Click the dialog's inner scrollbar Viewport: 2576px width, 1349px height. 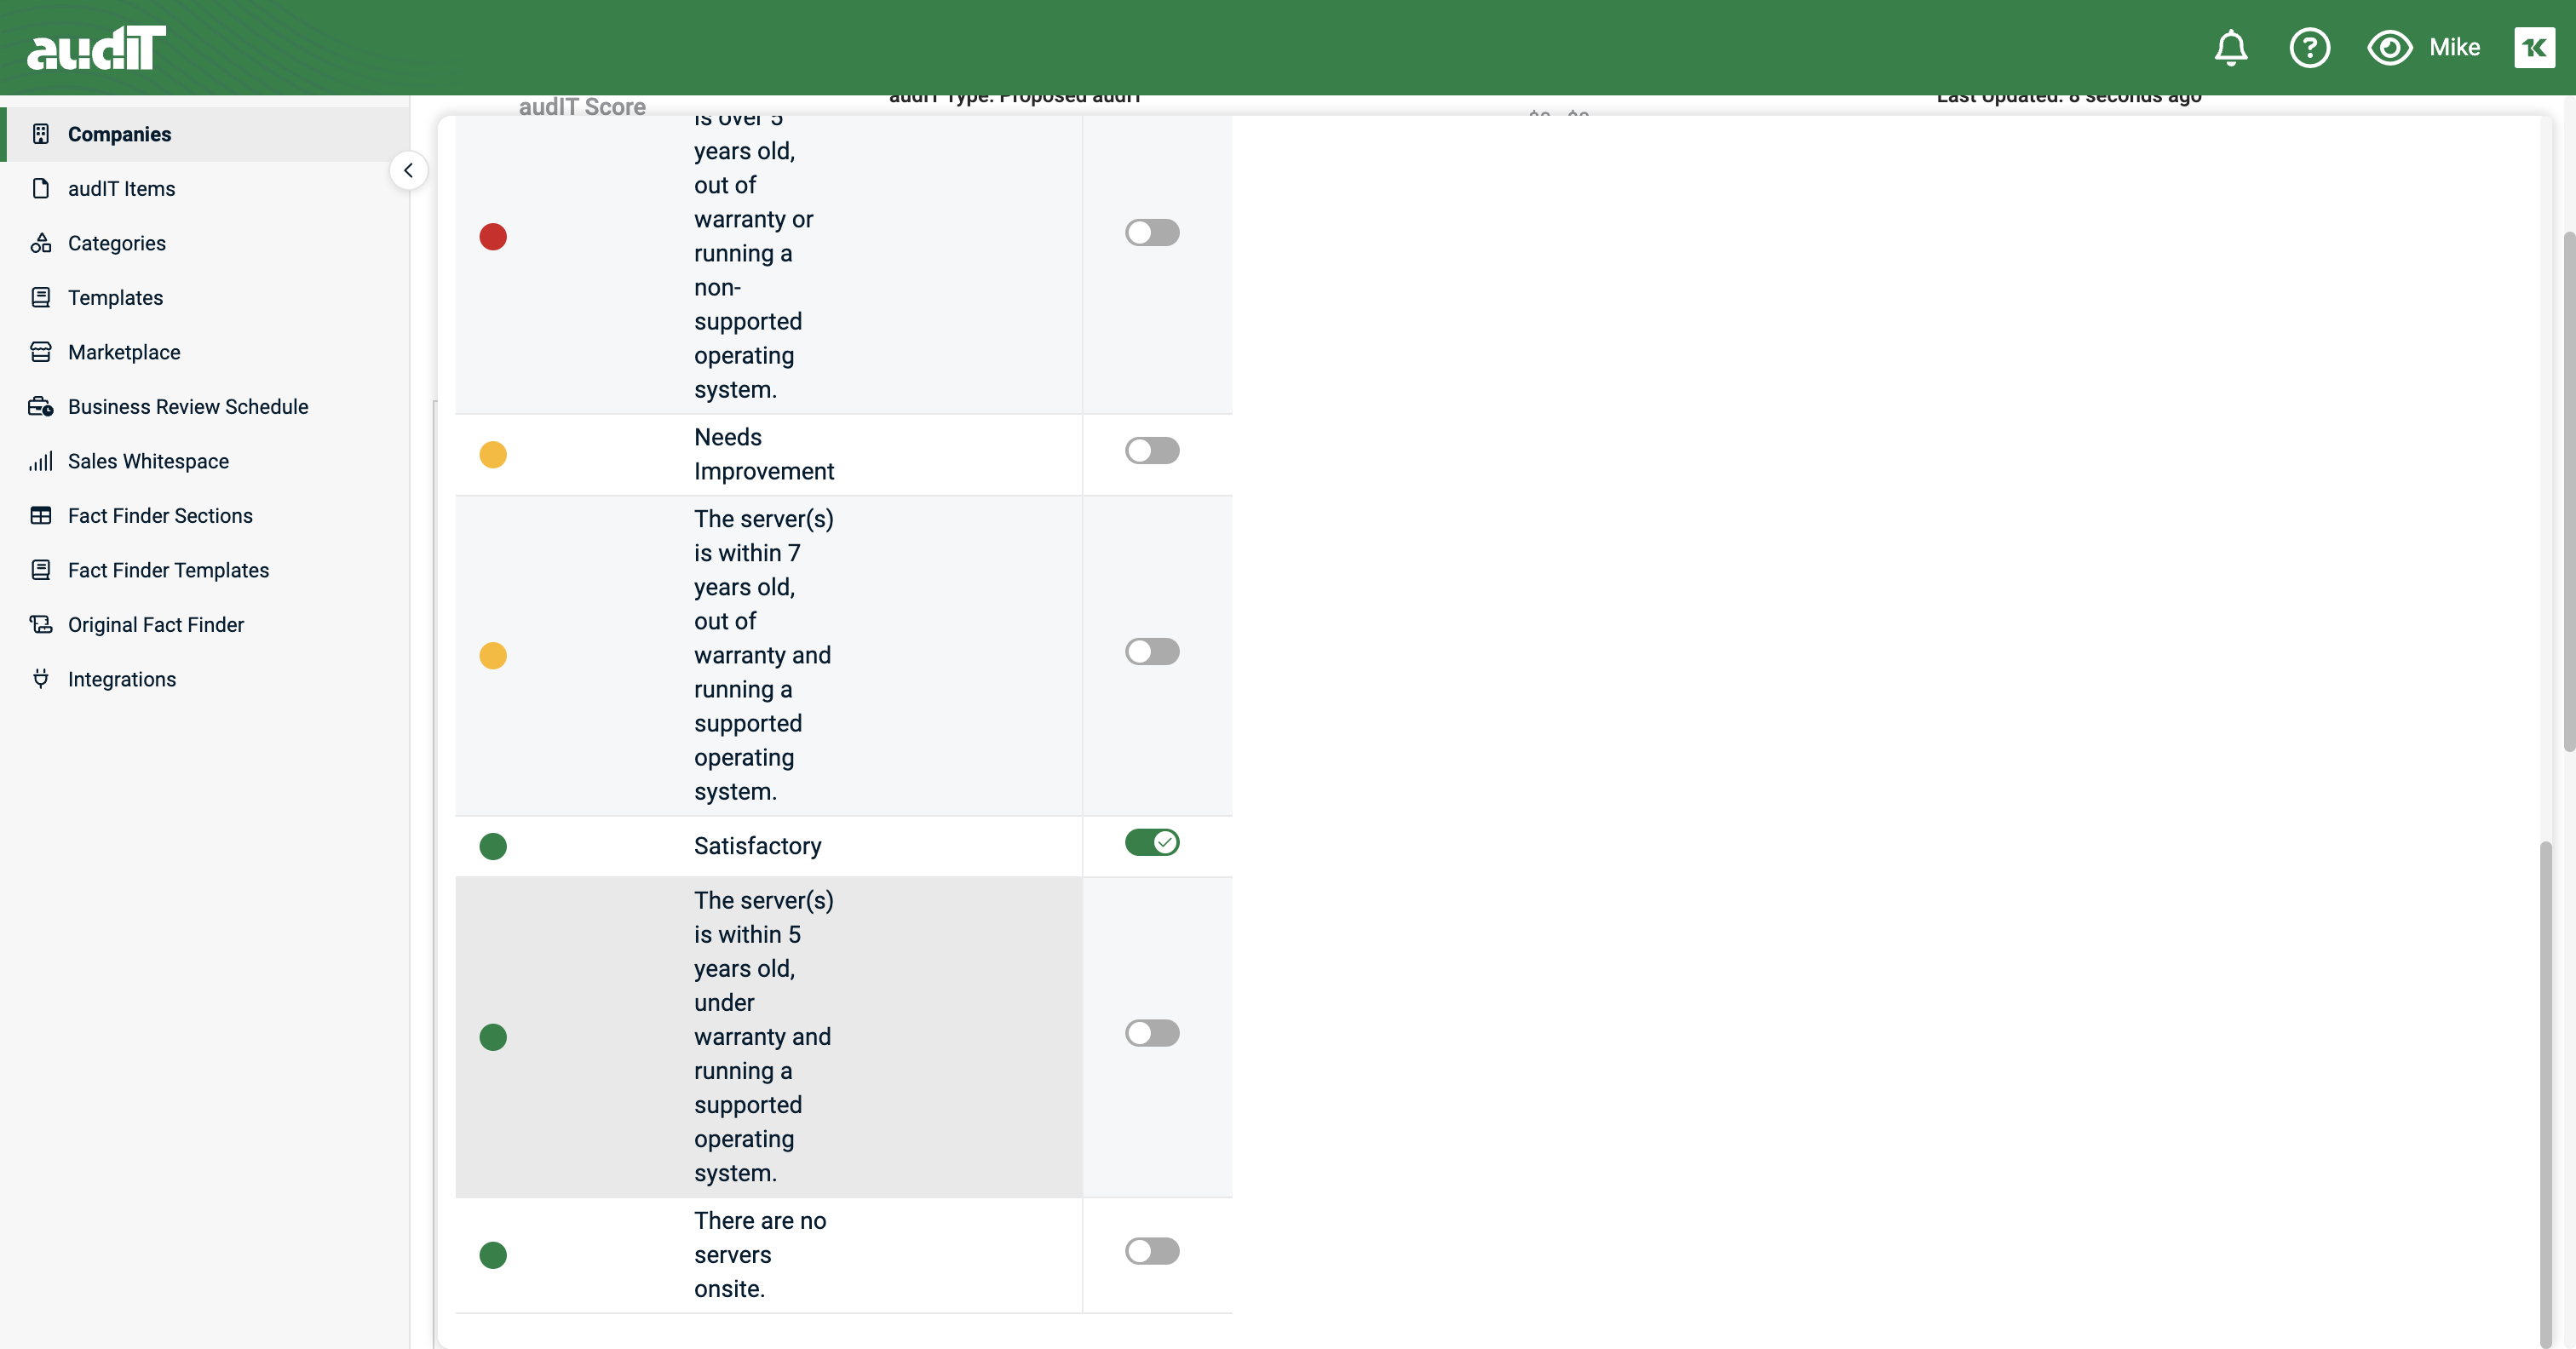point(2546,1094)
